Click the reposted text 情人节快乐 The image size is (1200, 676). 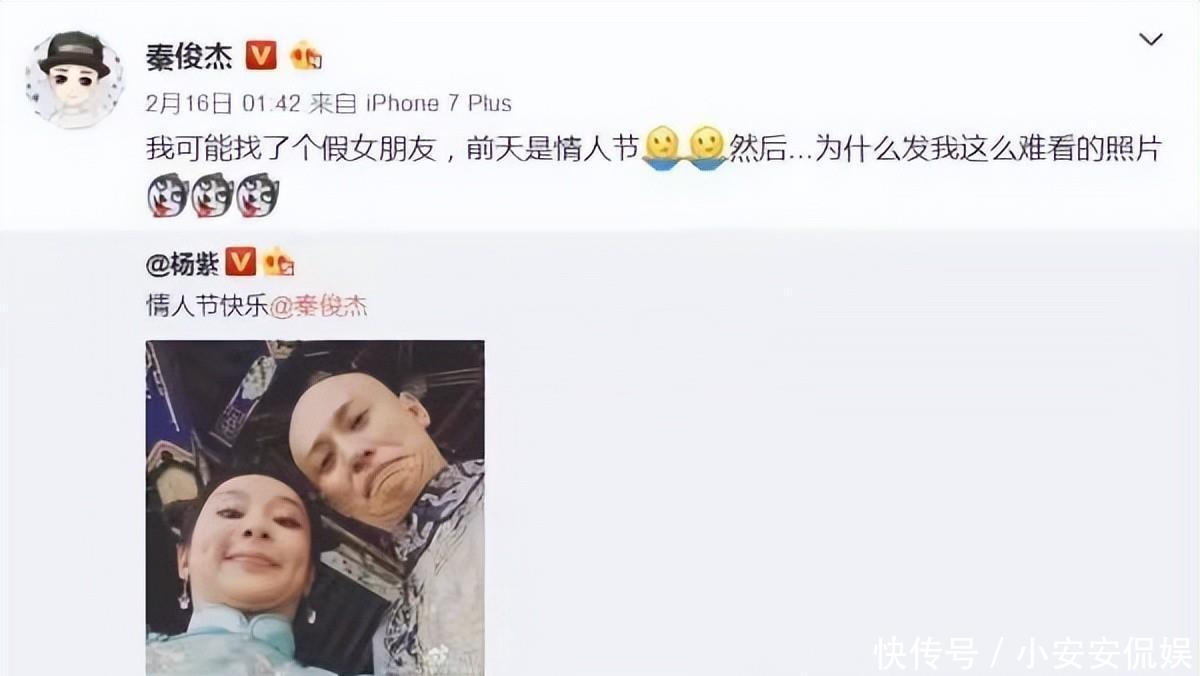coord(208,306)
